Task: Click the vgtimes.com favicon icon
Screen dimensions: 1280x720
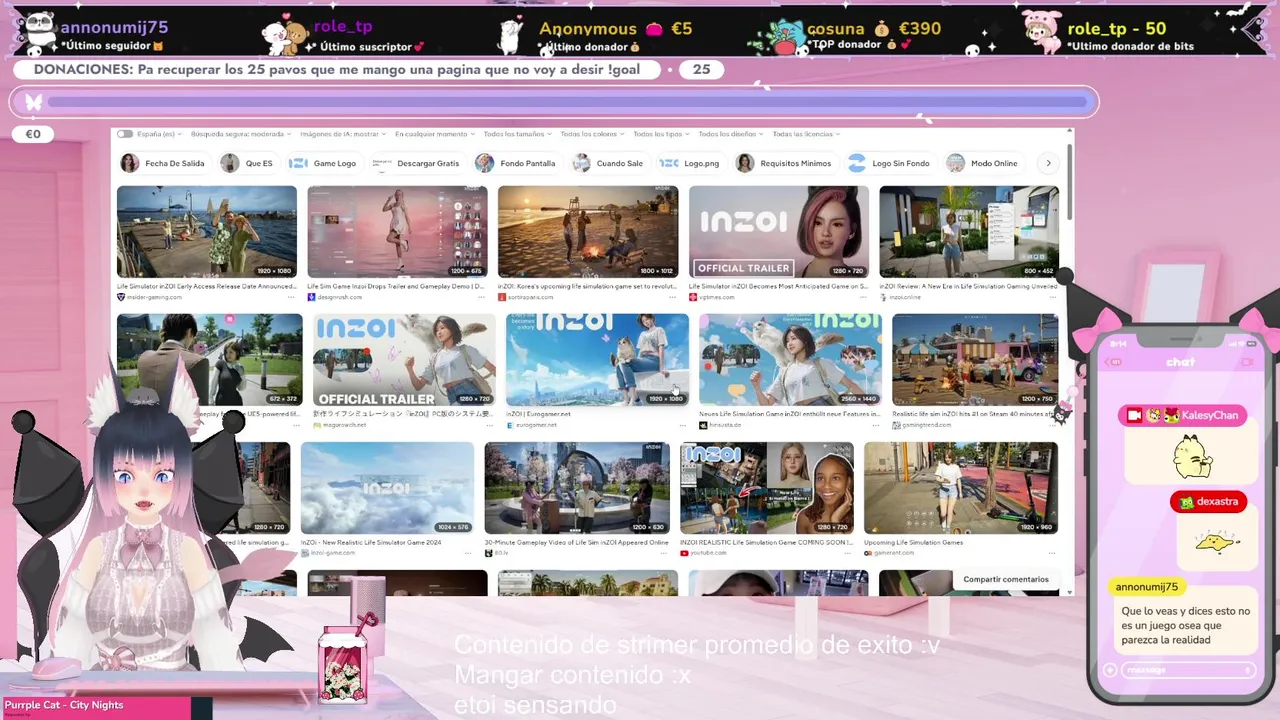Action: (x=693, y=297)
